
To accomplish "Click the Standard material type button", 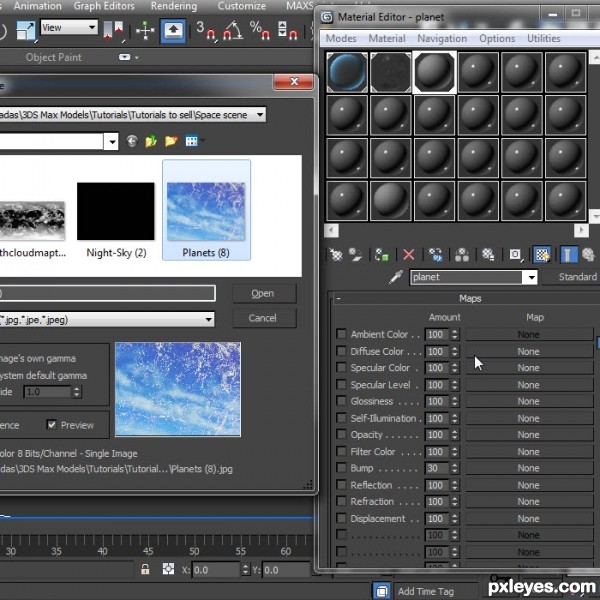I will pyautogui.click(x=571, y=277).
